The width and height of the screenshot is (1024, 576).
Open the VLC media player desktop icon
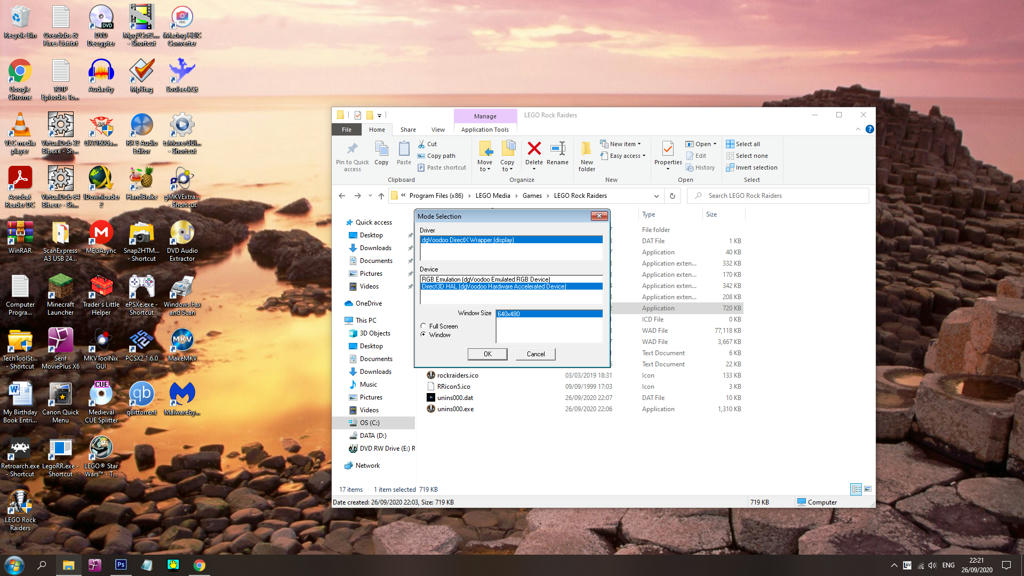click(20, 133)
